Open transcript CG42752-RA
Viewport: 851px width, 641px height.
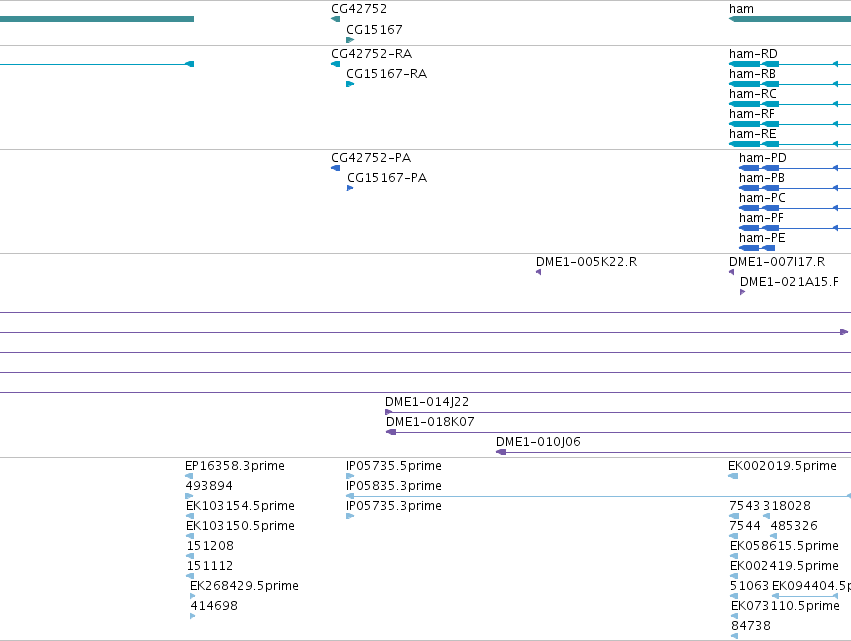[371, 54]
